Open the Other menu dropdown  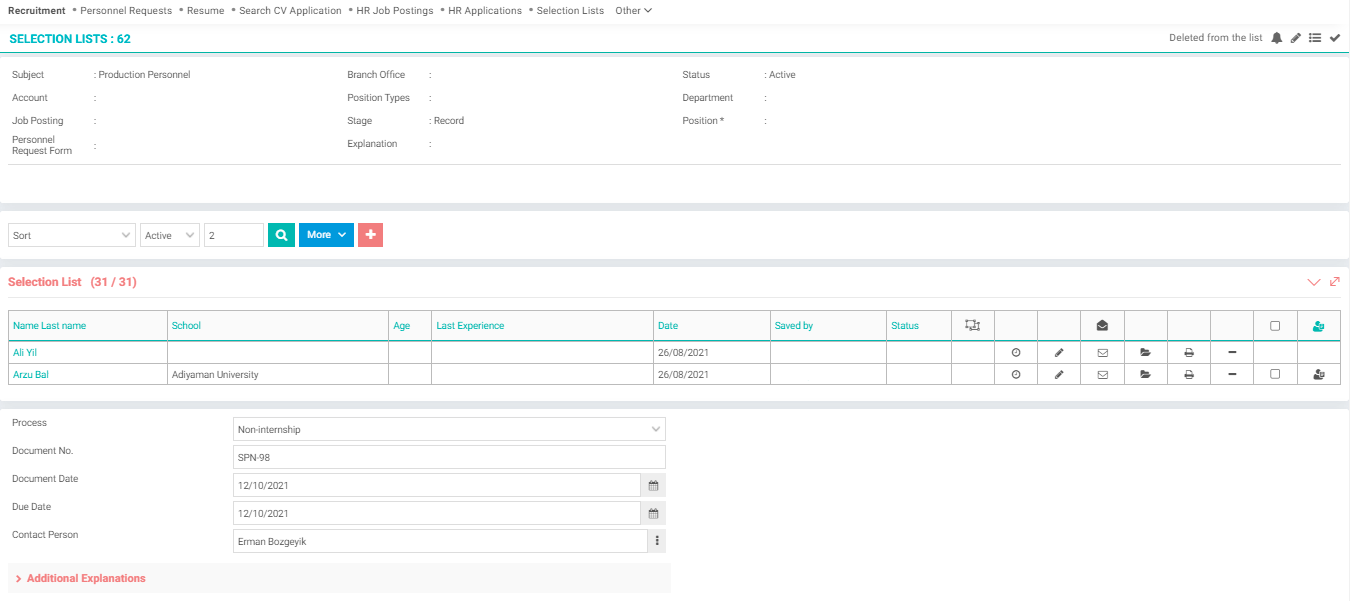[633, 10]
